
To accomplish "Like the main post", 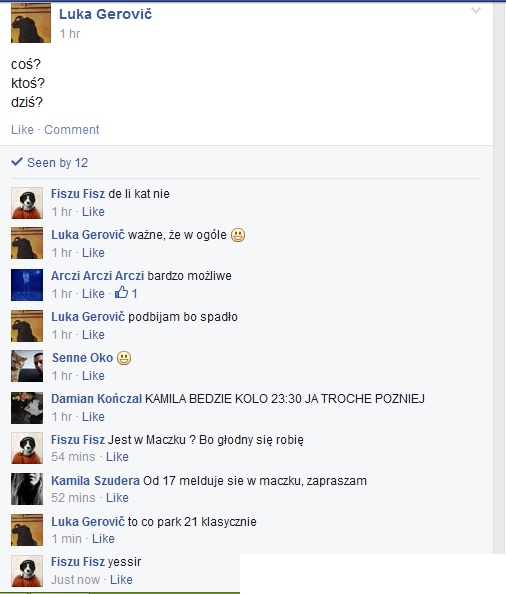I will pos(22,130).
